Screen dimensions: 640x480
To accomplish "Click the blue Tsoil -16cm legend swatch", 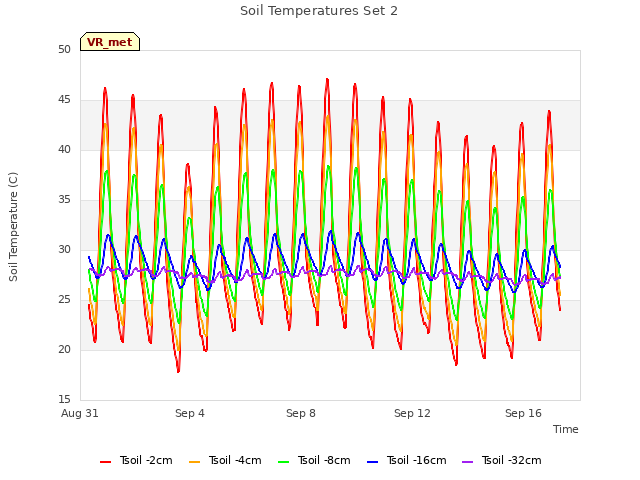I will [x=373, y=462].
